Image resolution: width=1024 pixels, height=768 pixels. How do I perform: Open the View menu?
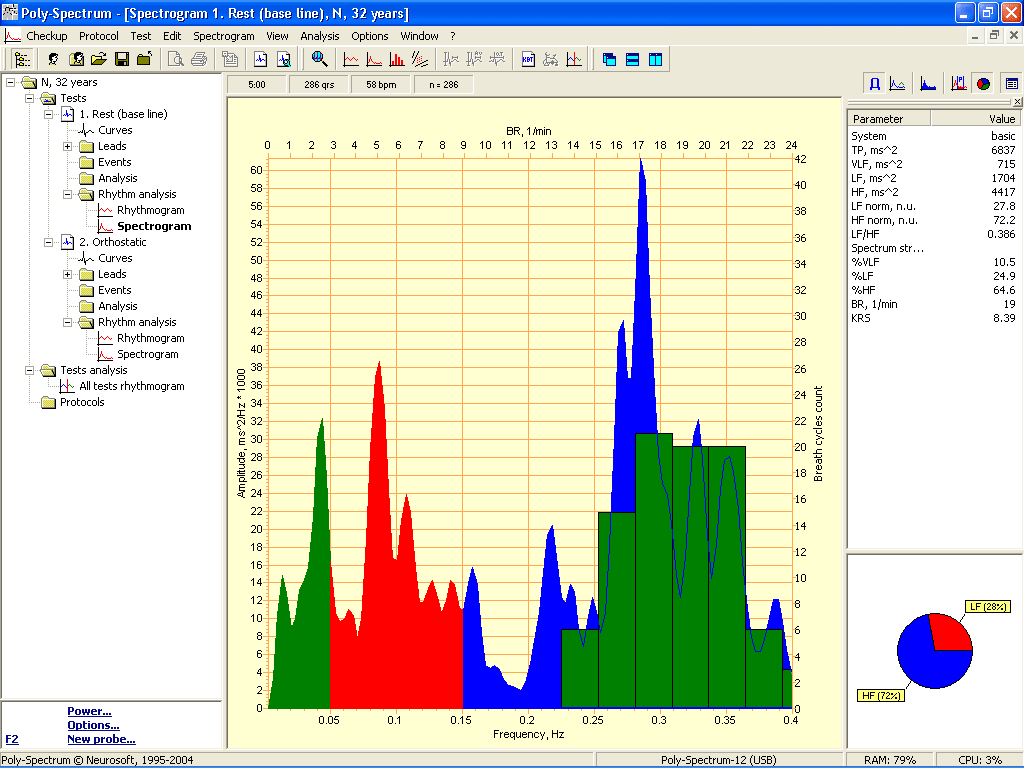click(277, 36)
